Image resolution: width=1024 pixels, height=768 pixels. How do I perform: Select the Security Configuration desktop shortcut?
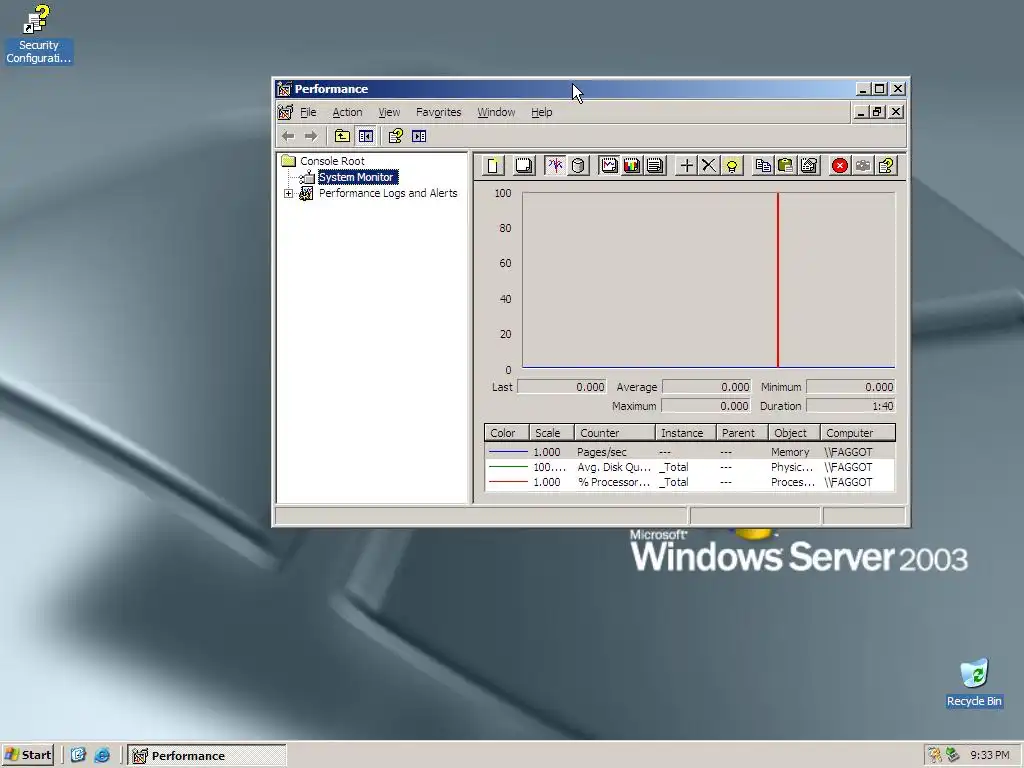click(38, 34)
